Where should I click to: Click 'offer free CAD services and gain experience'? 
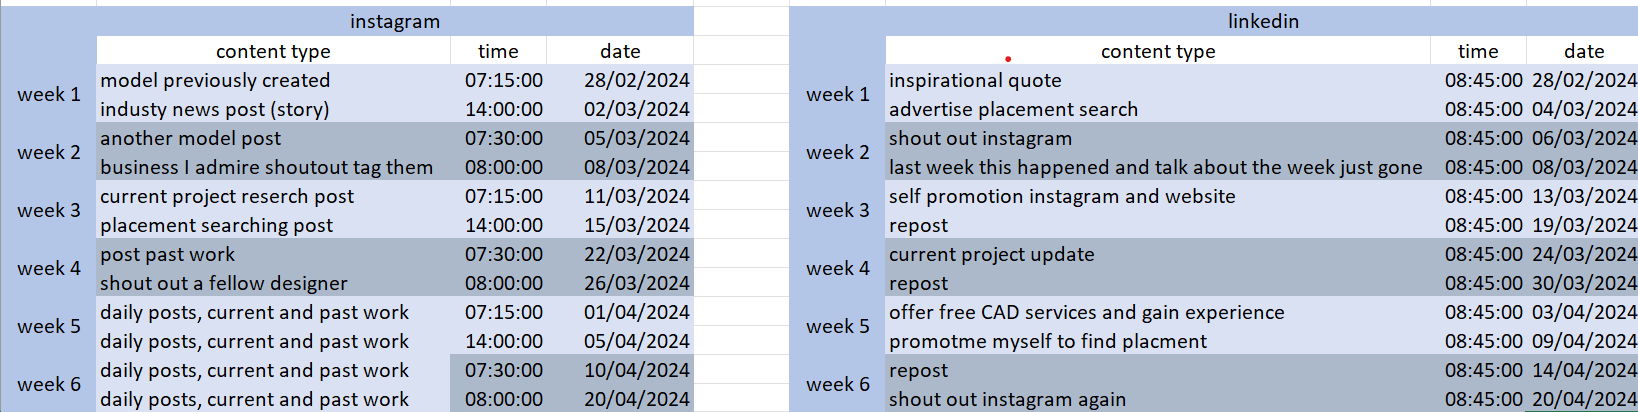click(1158, 312)
